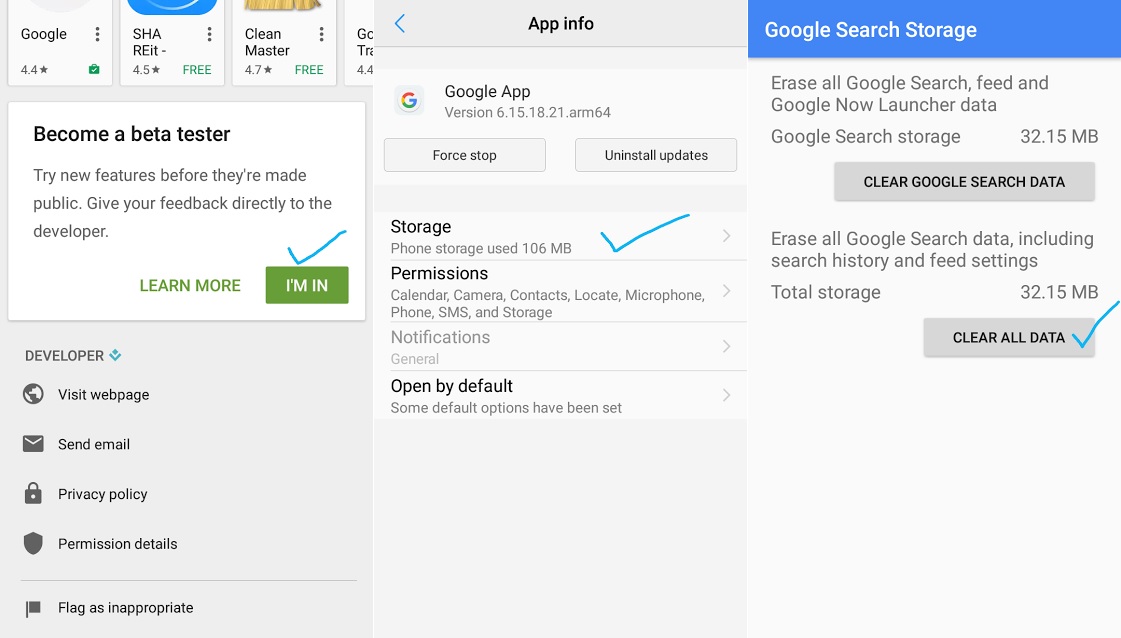
Task: Tap the developer badge diamond icon
Action: (x=115, y=355)
